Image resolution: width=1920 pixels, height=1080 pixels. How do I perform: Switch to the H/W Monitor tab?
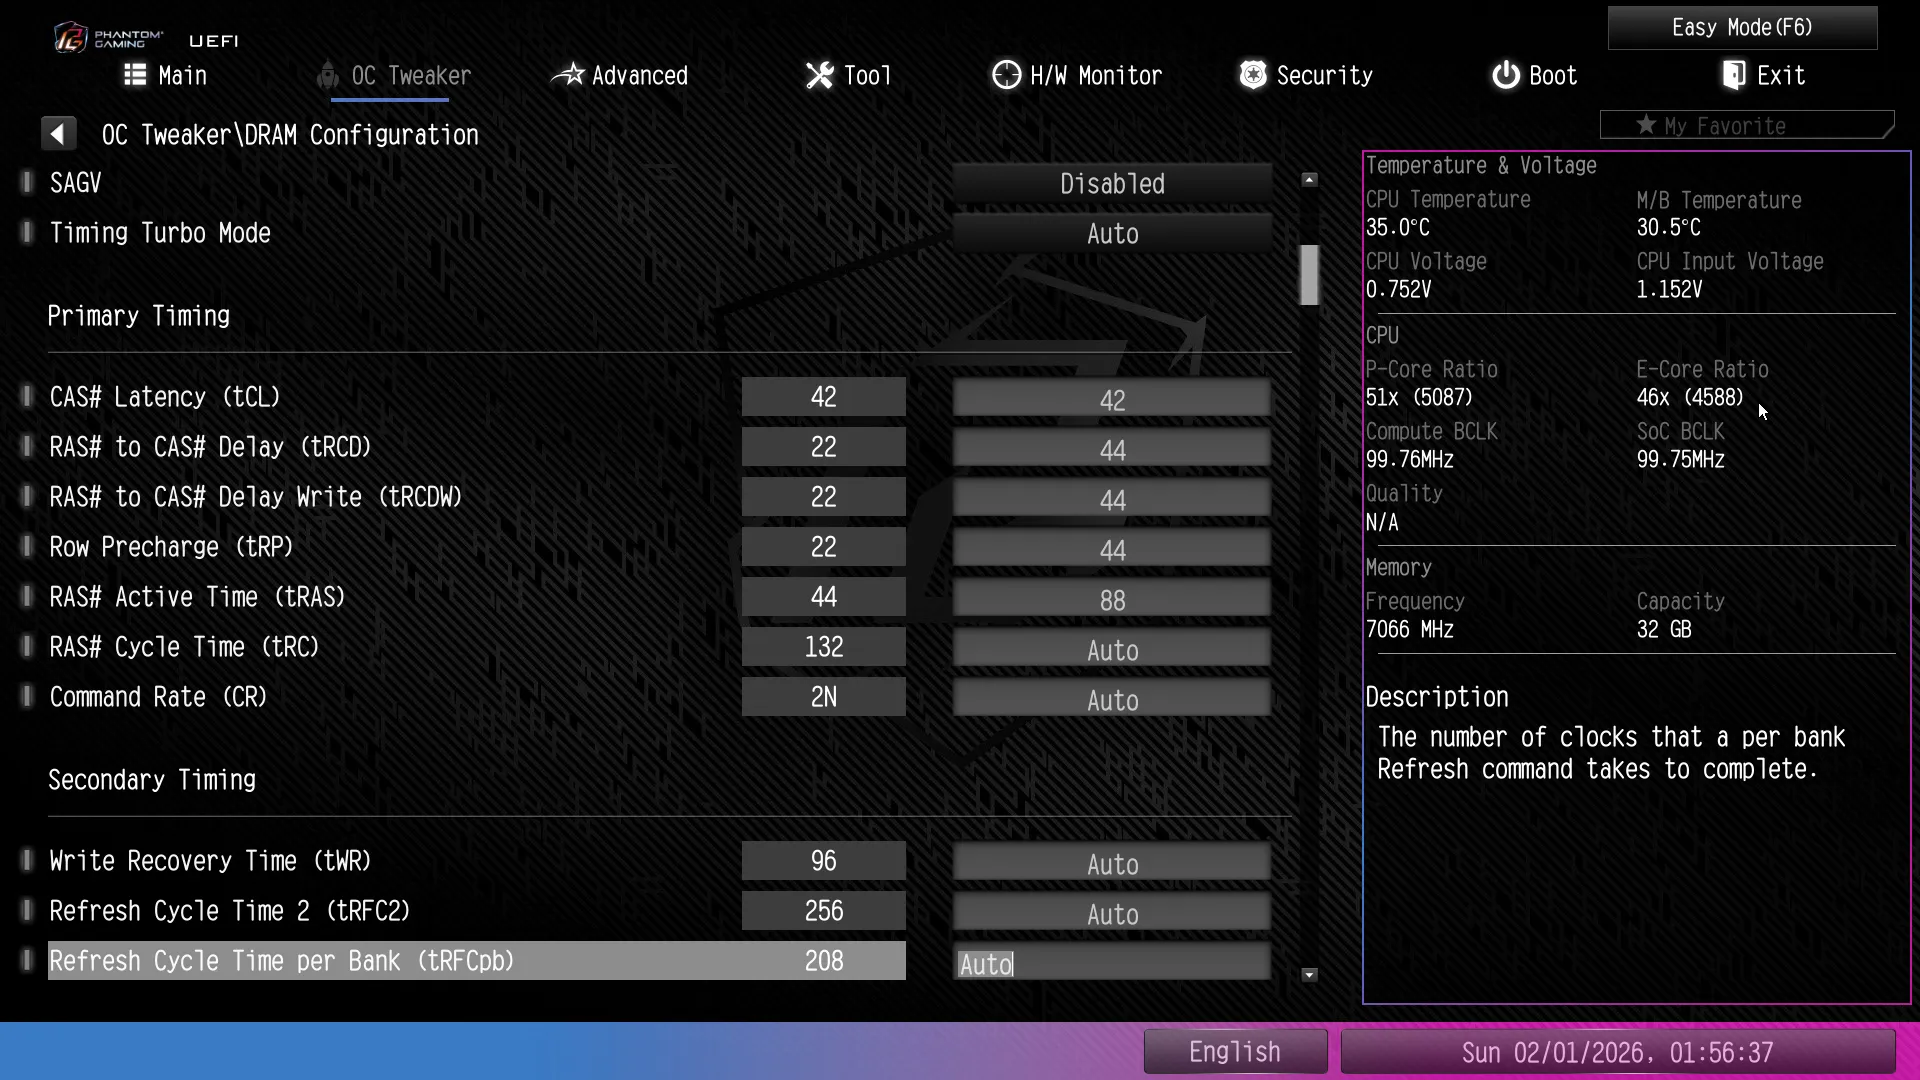[1095, 75]
